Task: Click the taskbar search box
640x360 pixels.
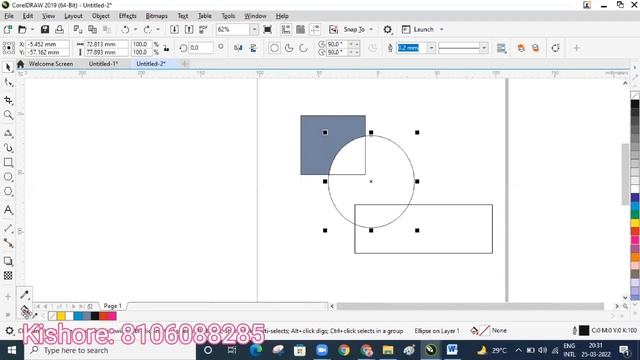Action: tap(110, 350)
